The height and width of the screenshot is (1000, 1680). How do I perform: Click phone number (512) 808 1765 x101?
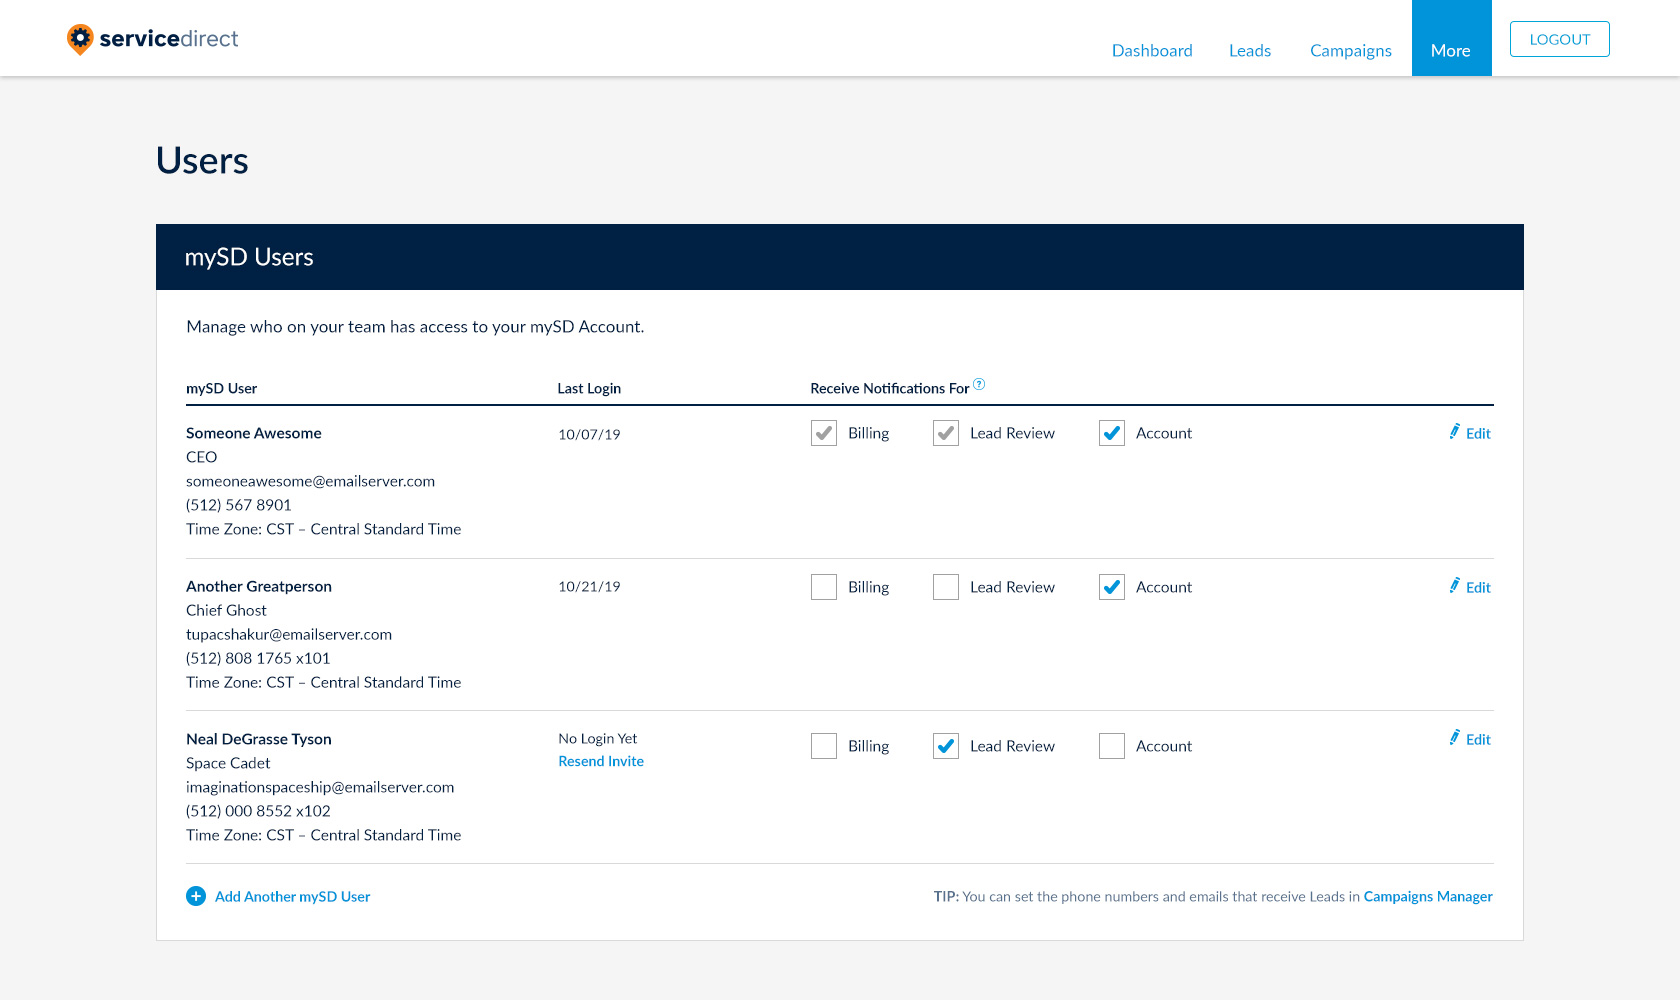tap(258, 658)
